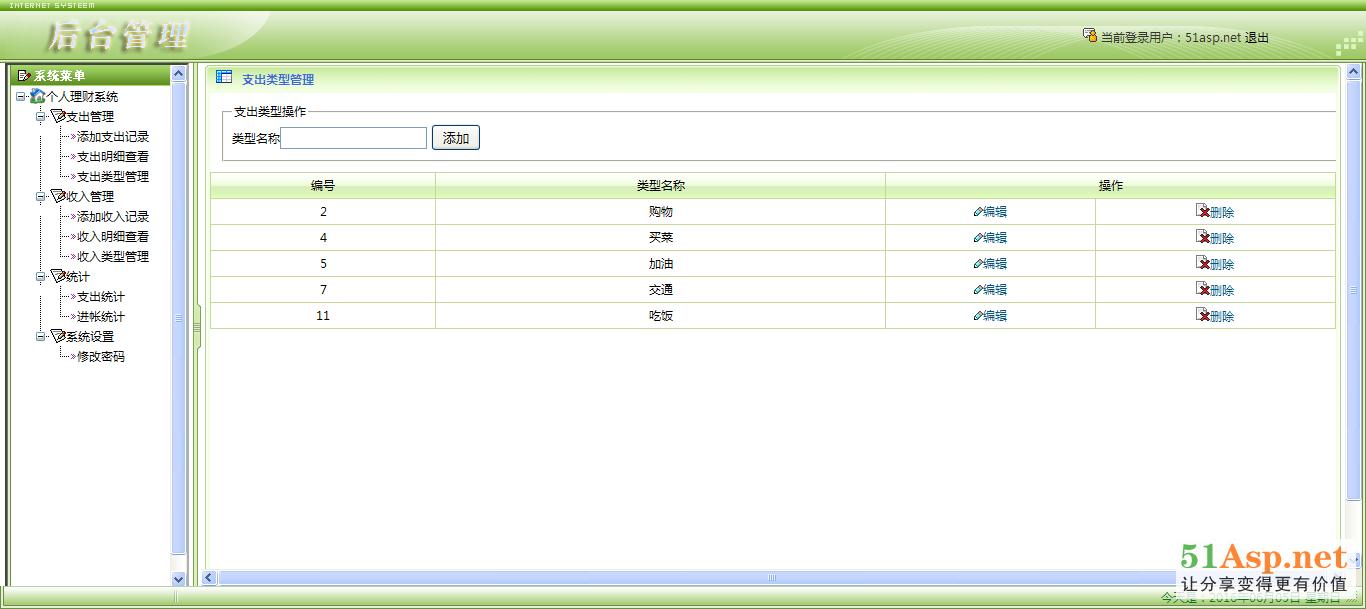1366x609 pixels.
Task: Click the delete icon for 买菜 row
Action: (1202, 237)
